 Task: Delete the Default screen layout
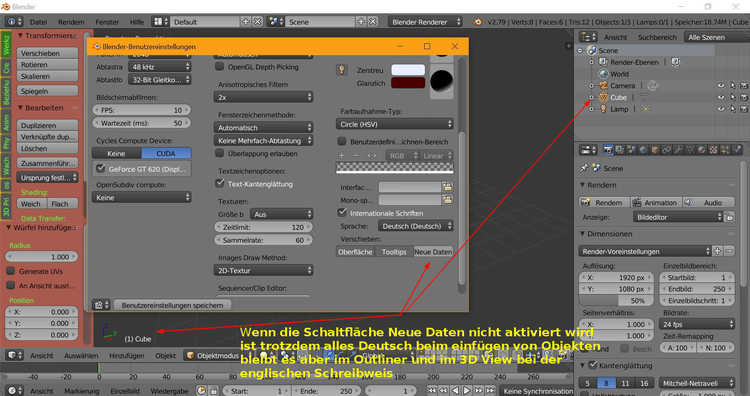257,22
